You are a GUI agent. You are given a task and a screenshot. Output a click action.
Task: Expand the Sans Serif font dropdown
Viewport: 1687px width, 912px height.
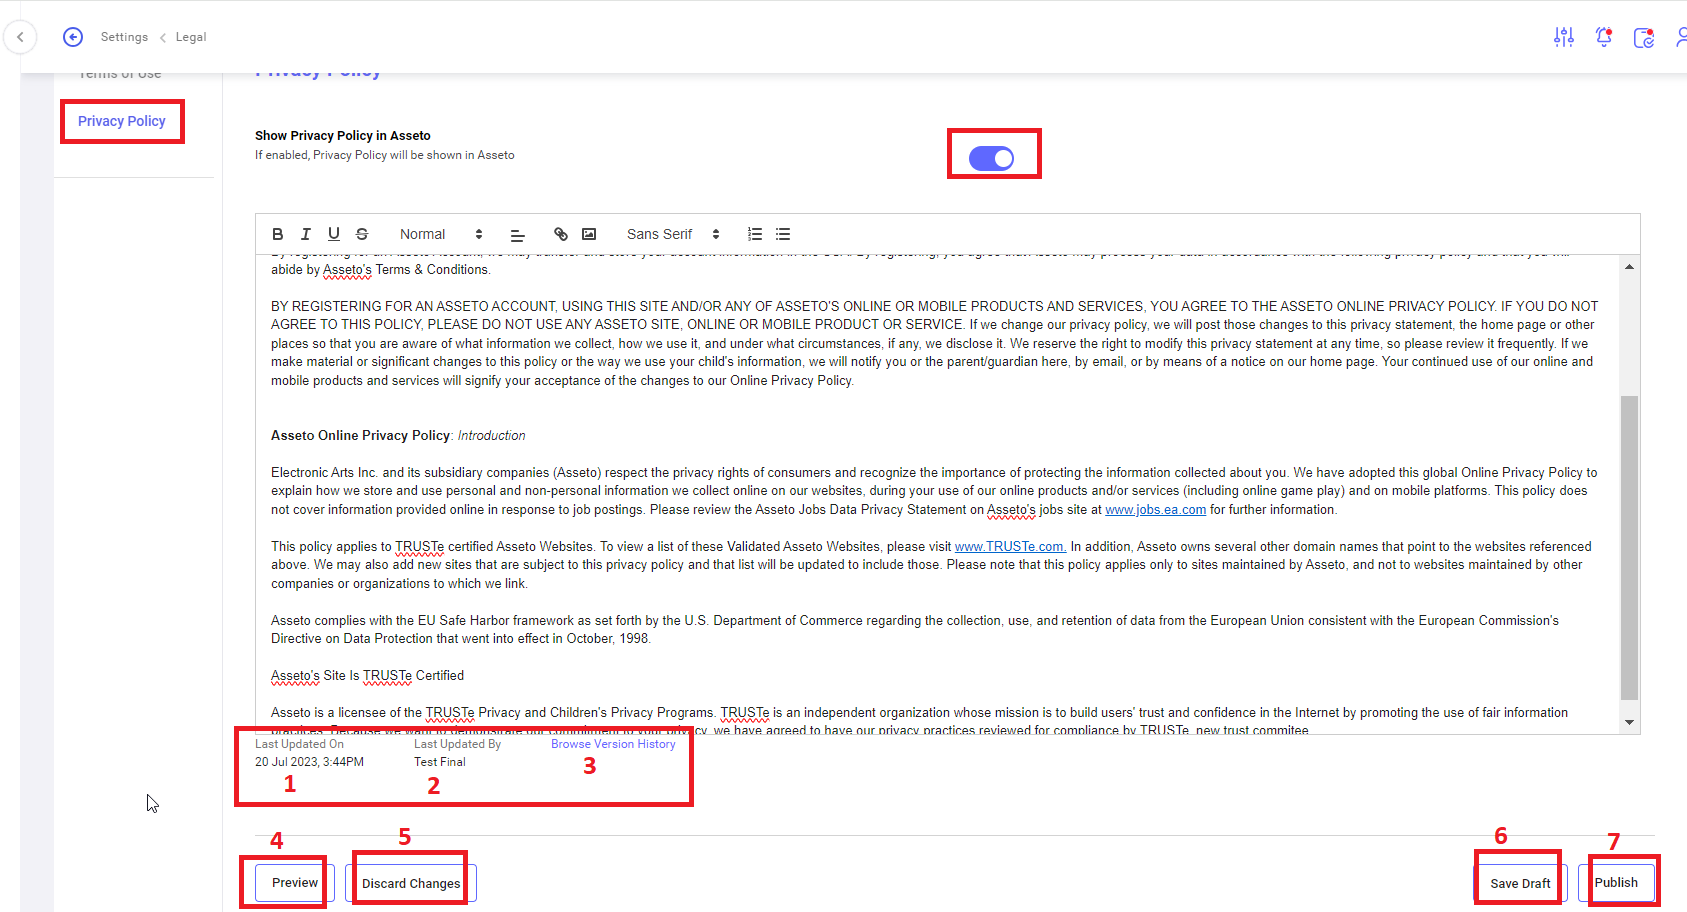[x=673, y=234]
